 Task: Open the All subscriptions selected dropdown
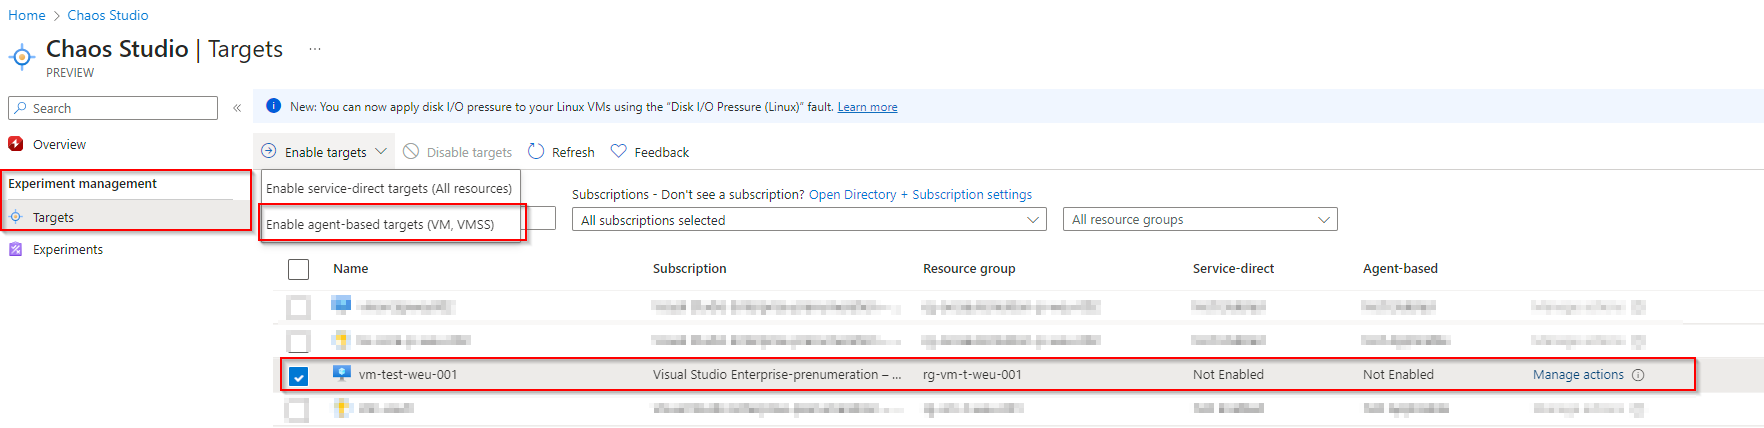809,220
